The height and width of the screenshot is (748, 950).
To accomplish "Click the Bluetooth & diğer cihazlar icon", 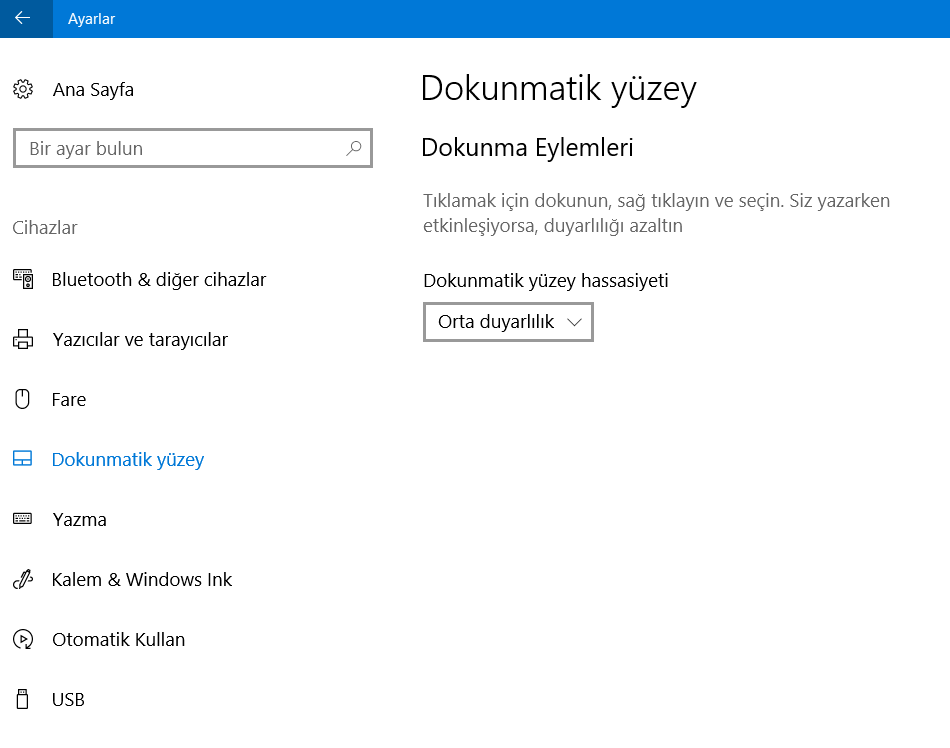I will pos(23,280).
